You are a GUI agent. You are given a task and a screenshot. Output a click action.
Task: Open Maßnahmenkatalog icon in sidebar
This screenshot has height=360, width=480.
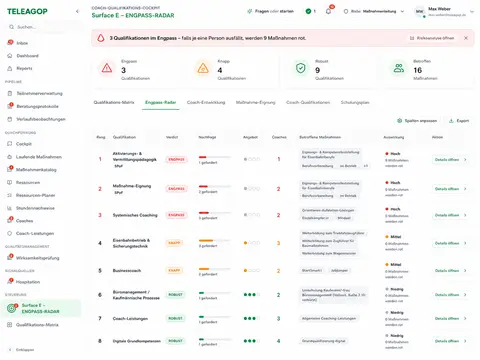10,169
